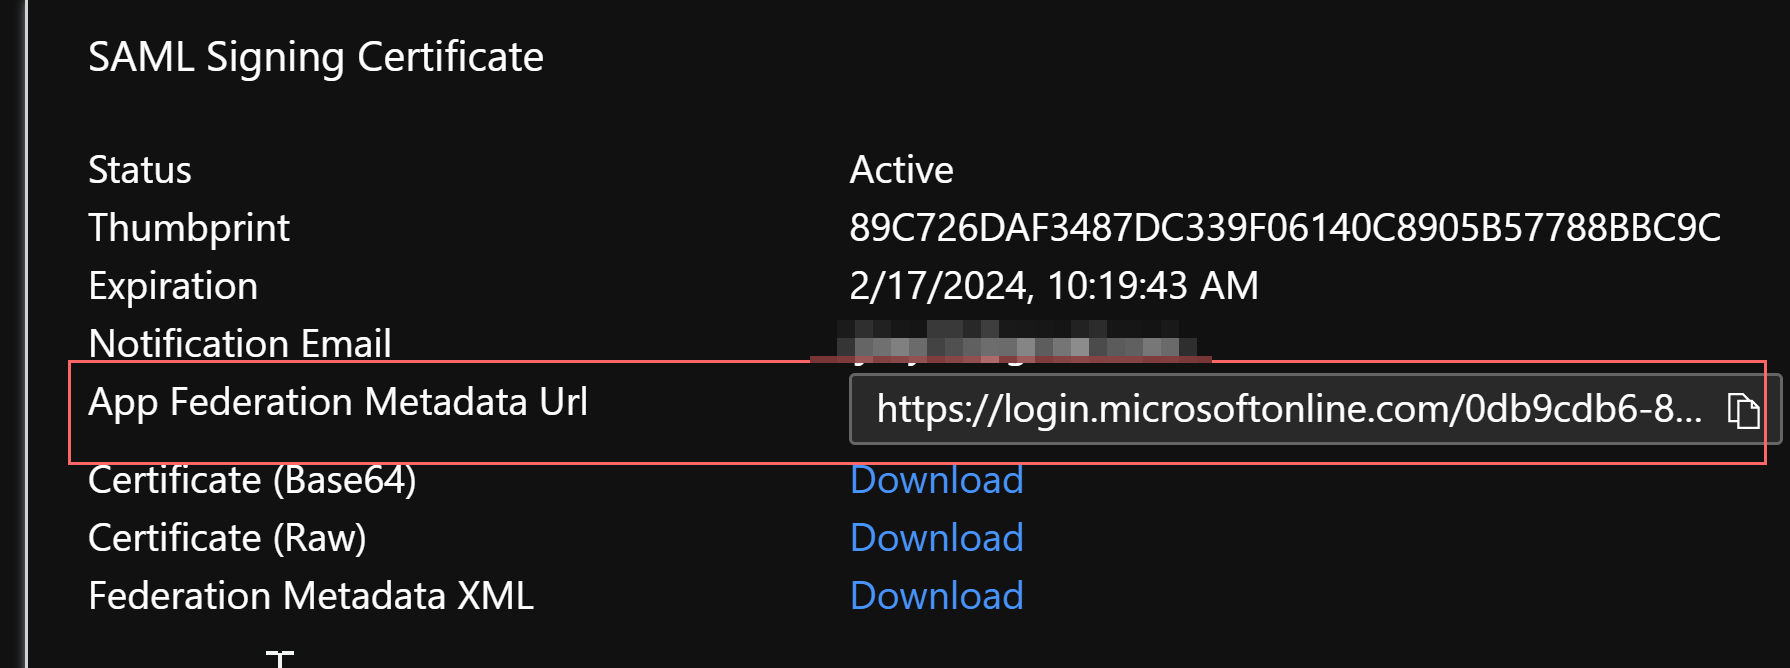The height and width of the screenshot is (668, 1790).
Task: Select the 2/17/2024 expiration date value
Action: (1053, 286)
